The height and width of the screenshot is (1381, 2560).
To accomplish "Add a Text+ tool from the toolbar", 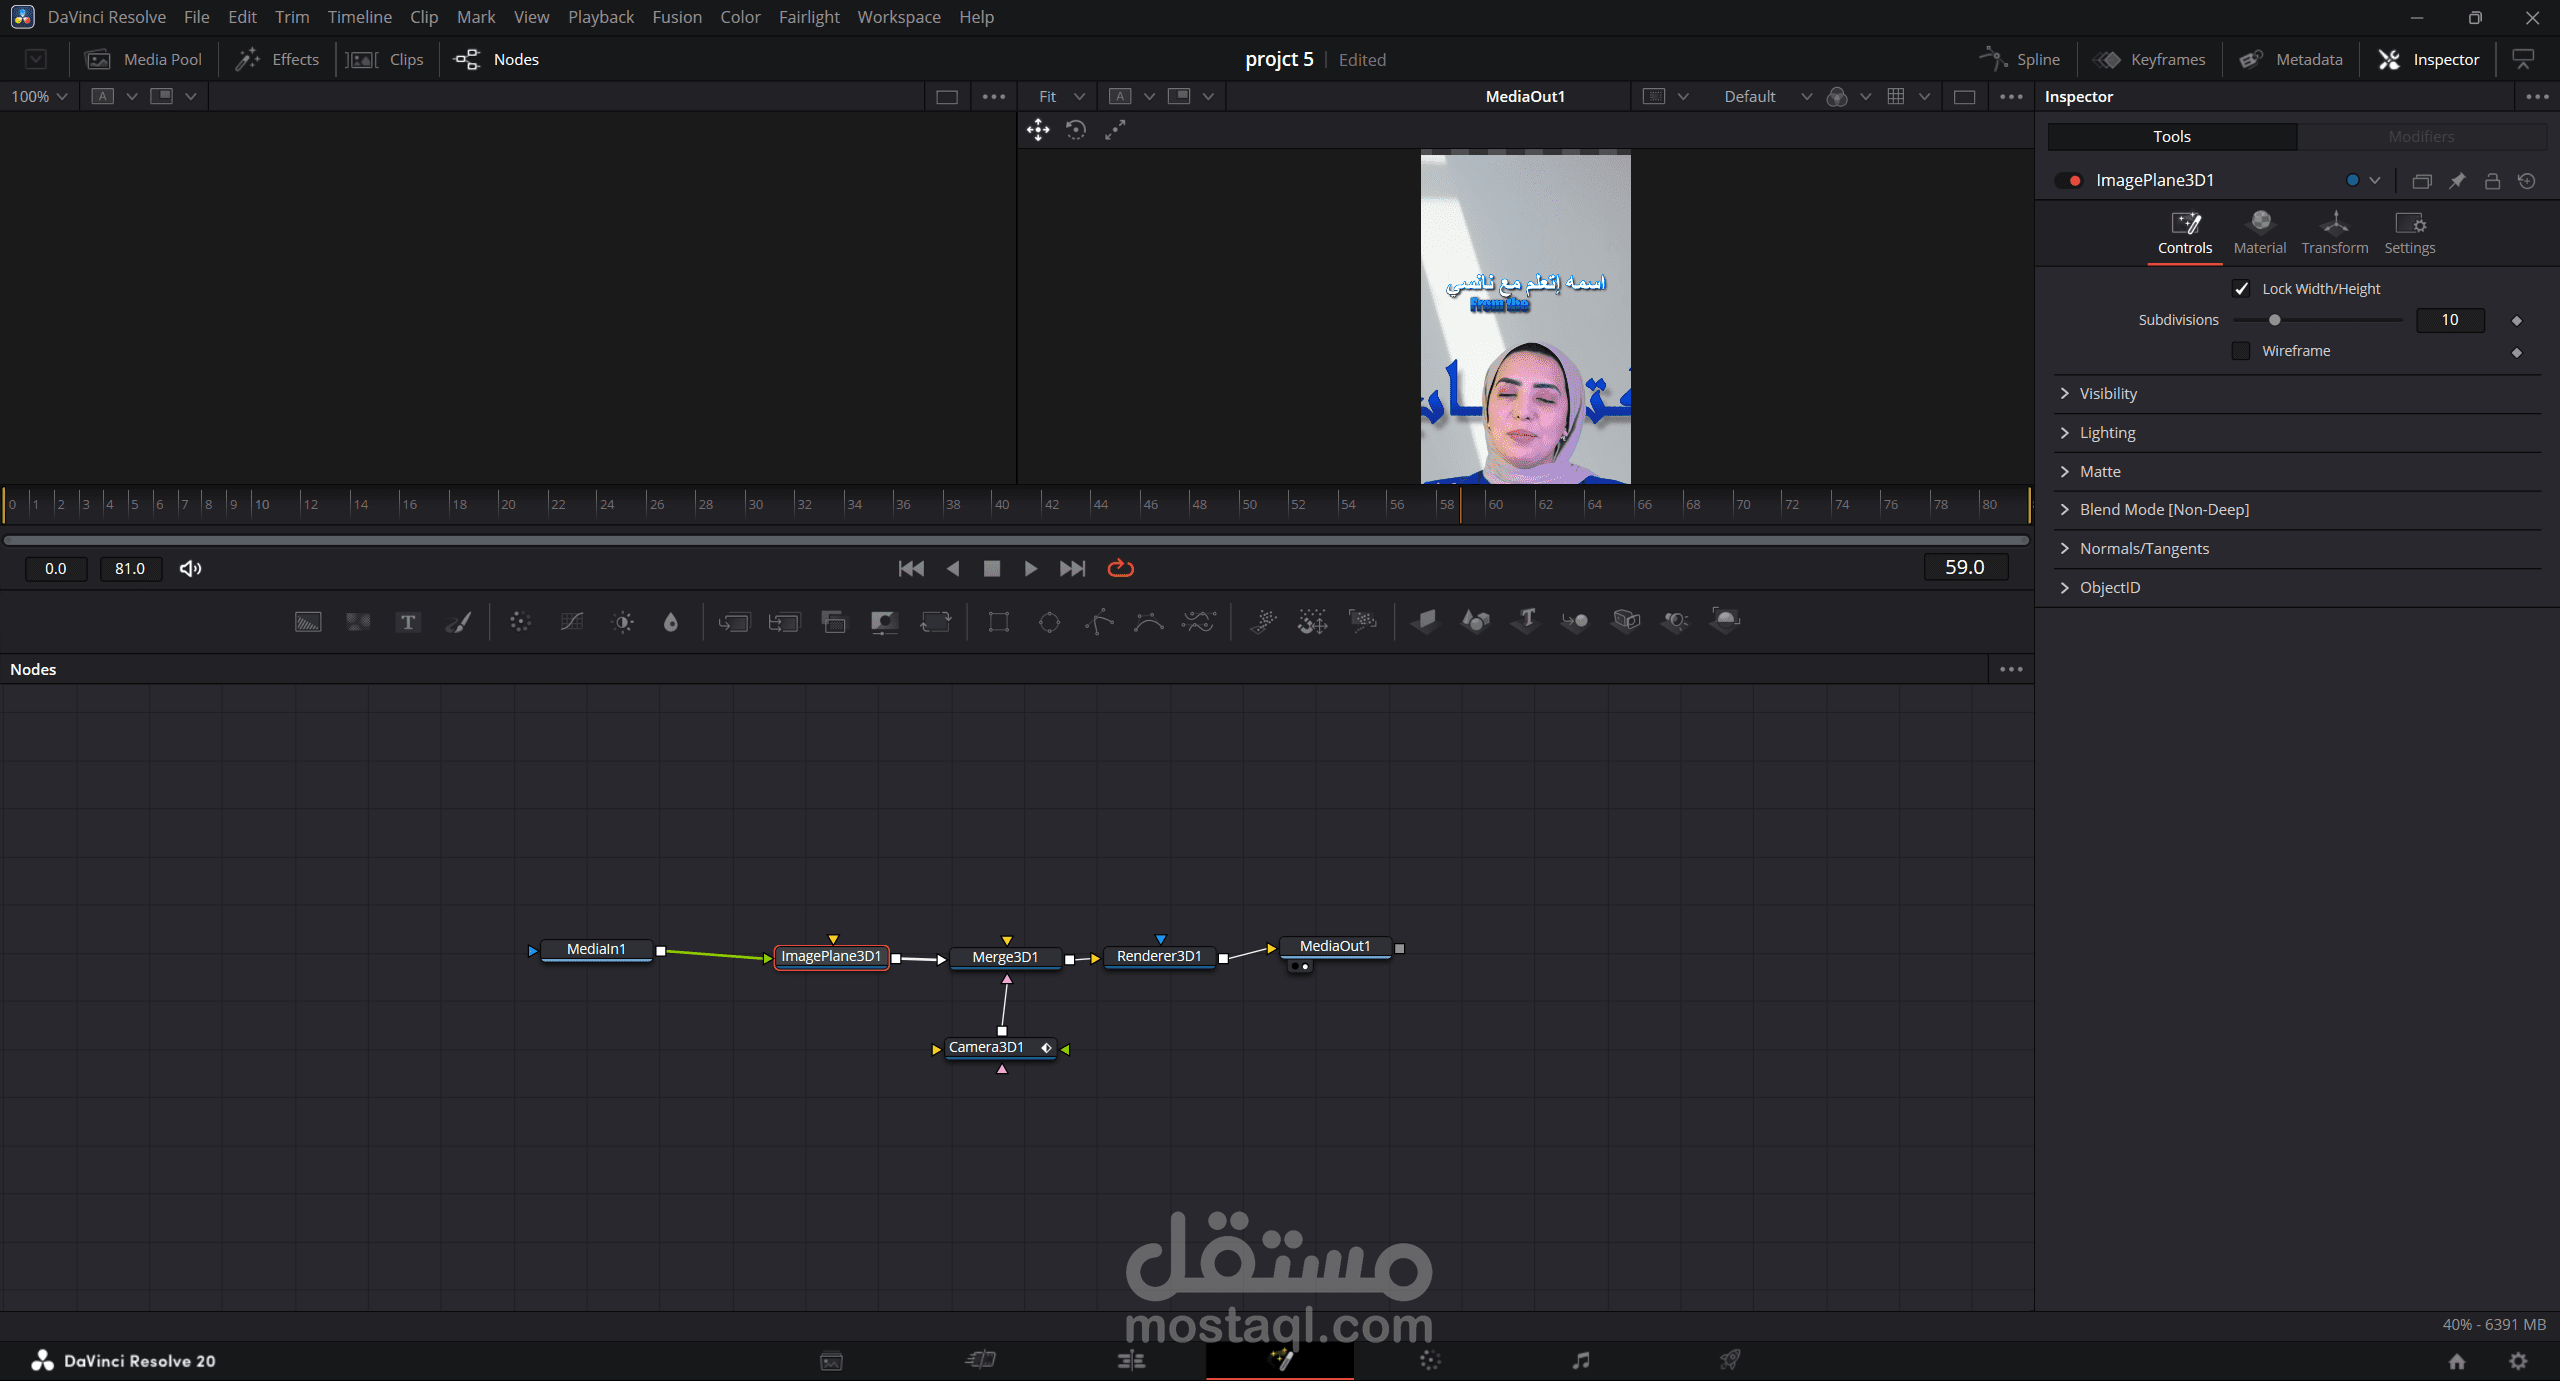I will 408,622.
